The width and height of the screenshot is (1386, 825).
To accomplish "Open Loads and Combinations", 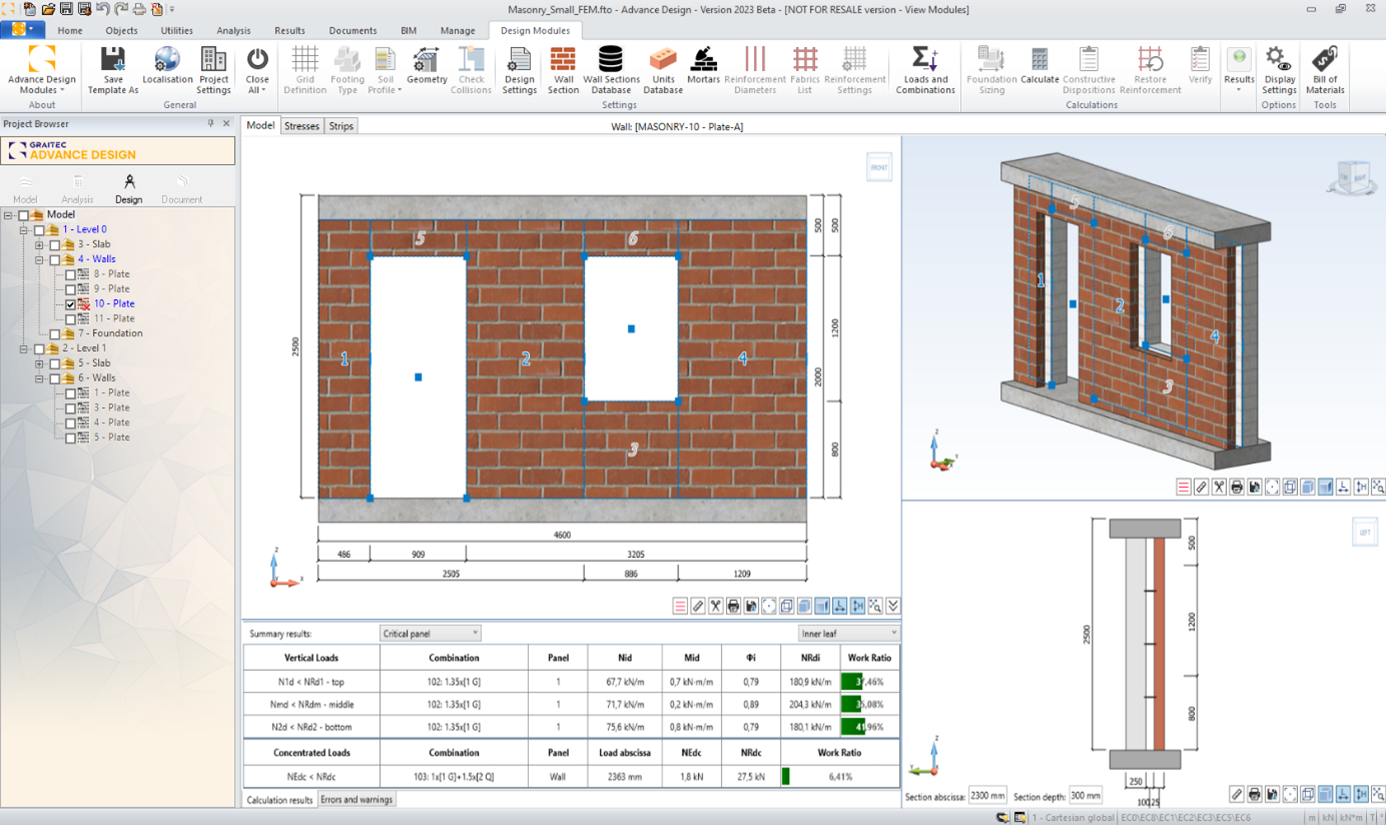I will (925, 70).
